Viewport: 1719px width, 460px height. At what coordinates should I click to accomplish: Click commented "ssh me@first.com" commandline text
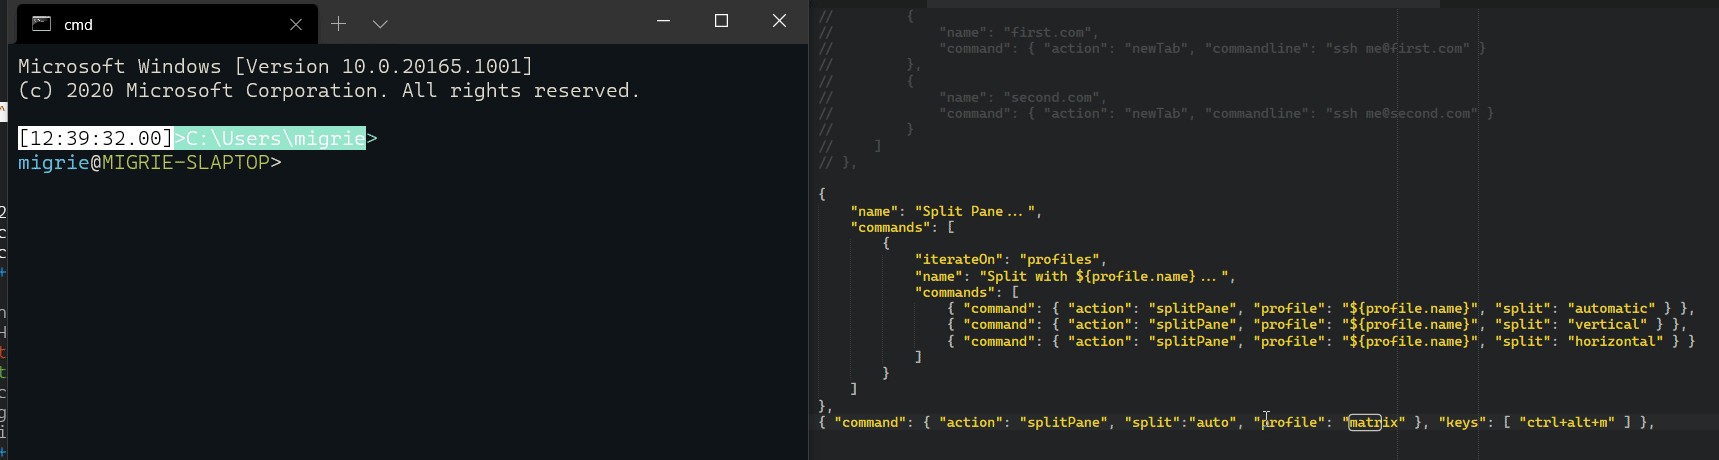1397,48
